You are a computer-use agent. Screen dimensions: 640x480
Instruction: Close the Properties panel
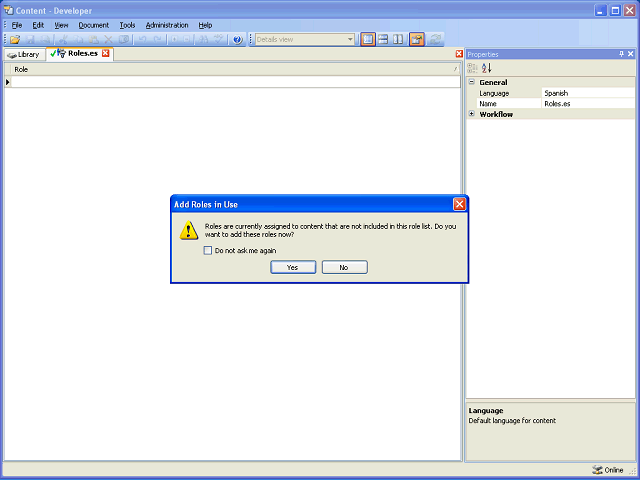(631, 54)
